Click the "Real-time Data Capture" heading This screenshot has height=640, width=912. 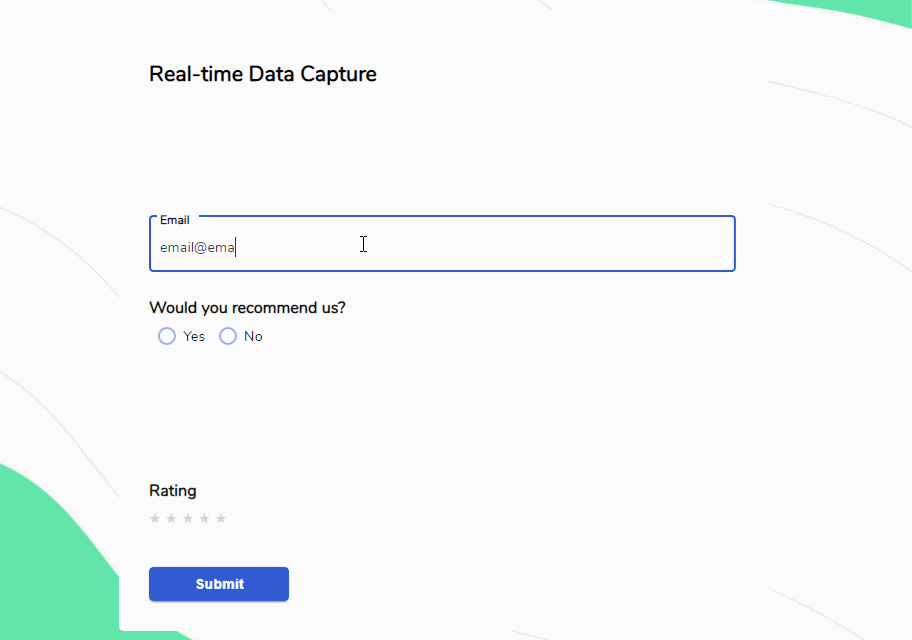pyautogui.click(x=263, y=74)
